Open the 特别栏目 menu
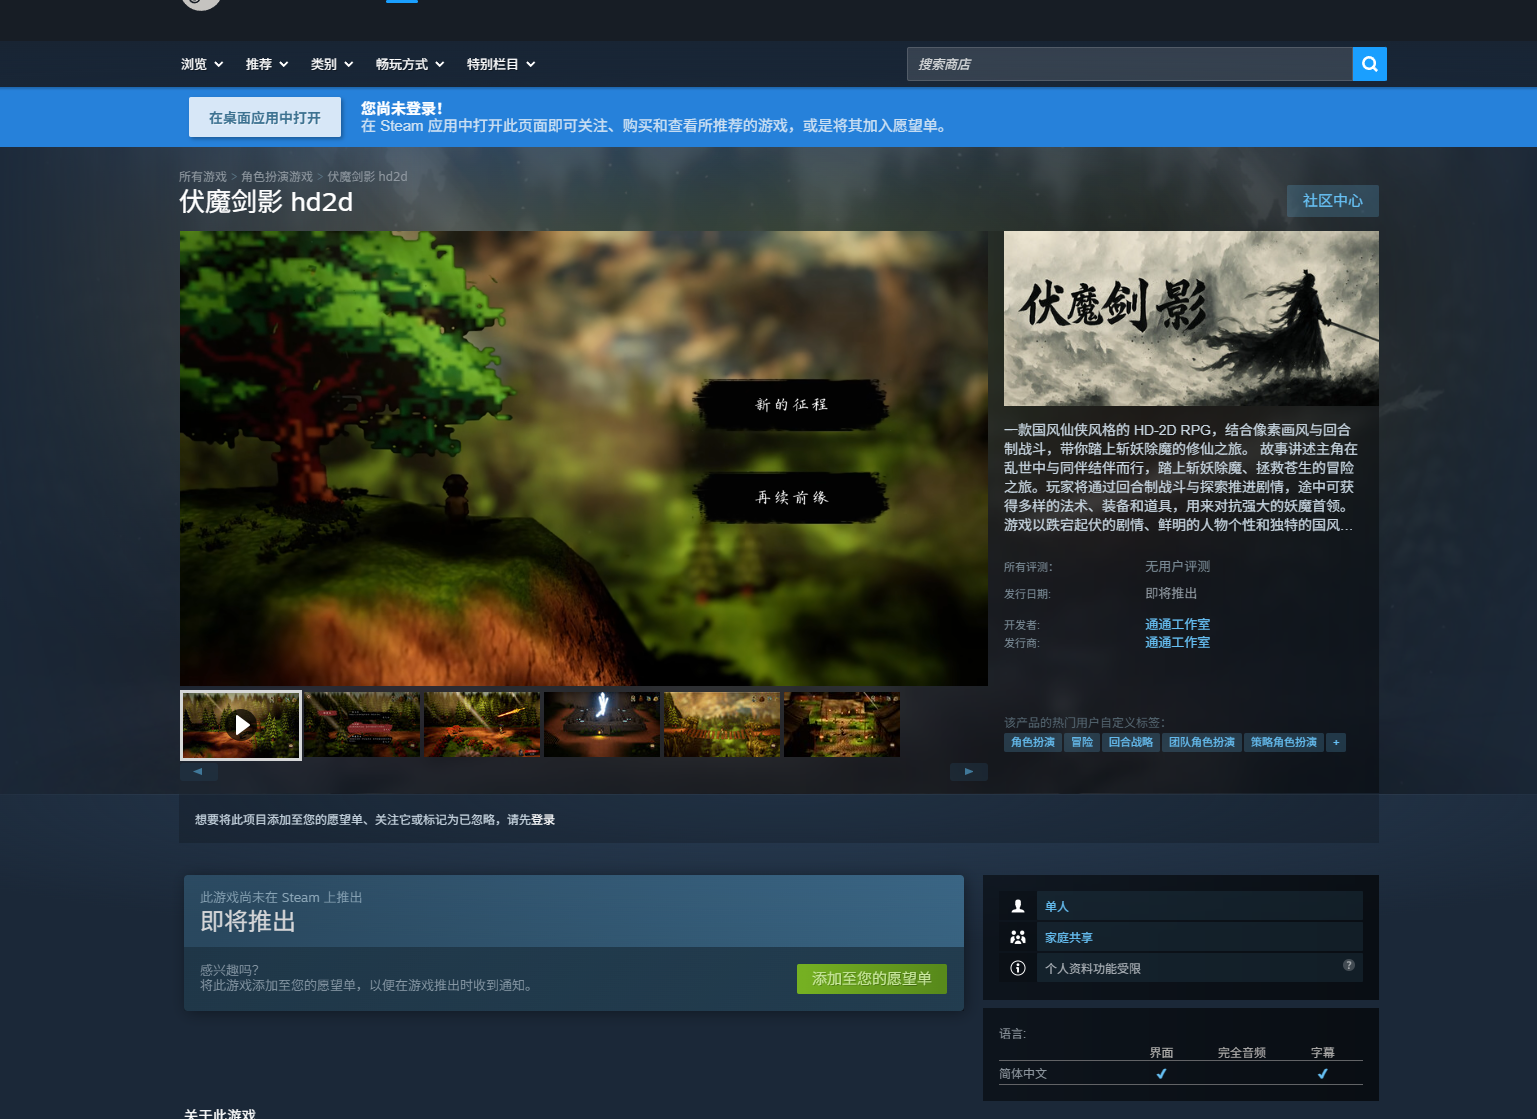Viewport: 1537px width, 1119px height. [x=500, y=63]
